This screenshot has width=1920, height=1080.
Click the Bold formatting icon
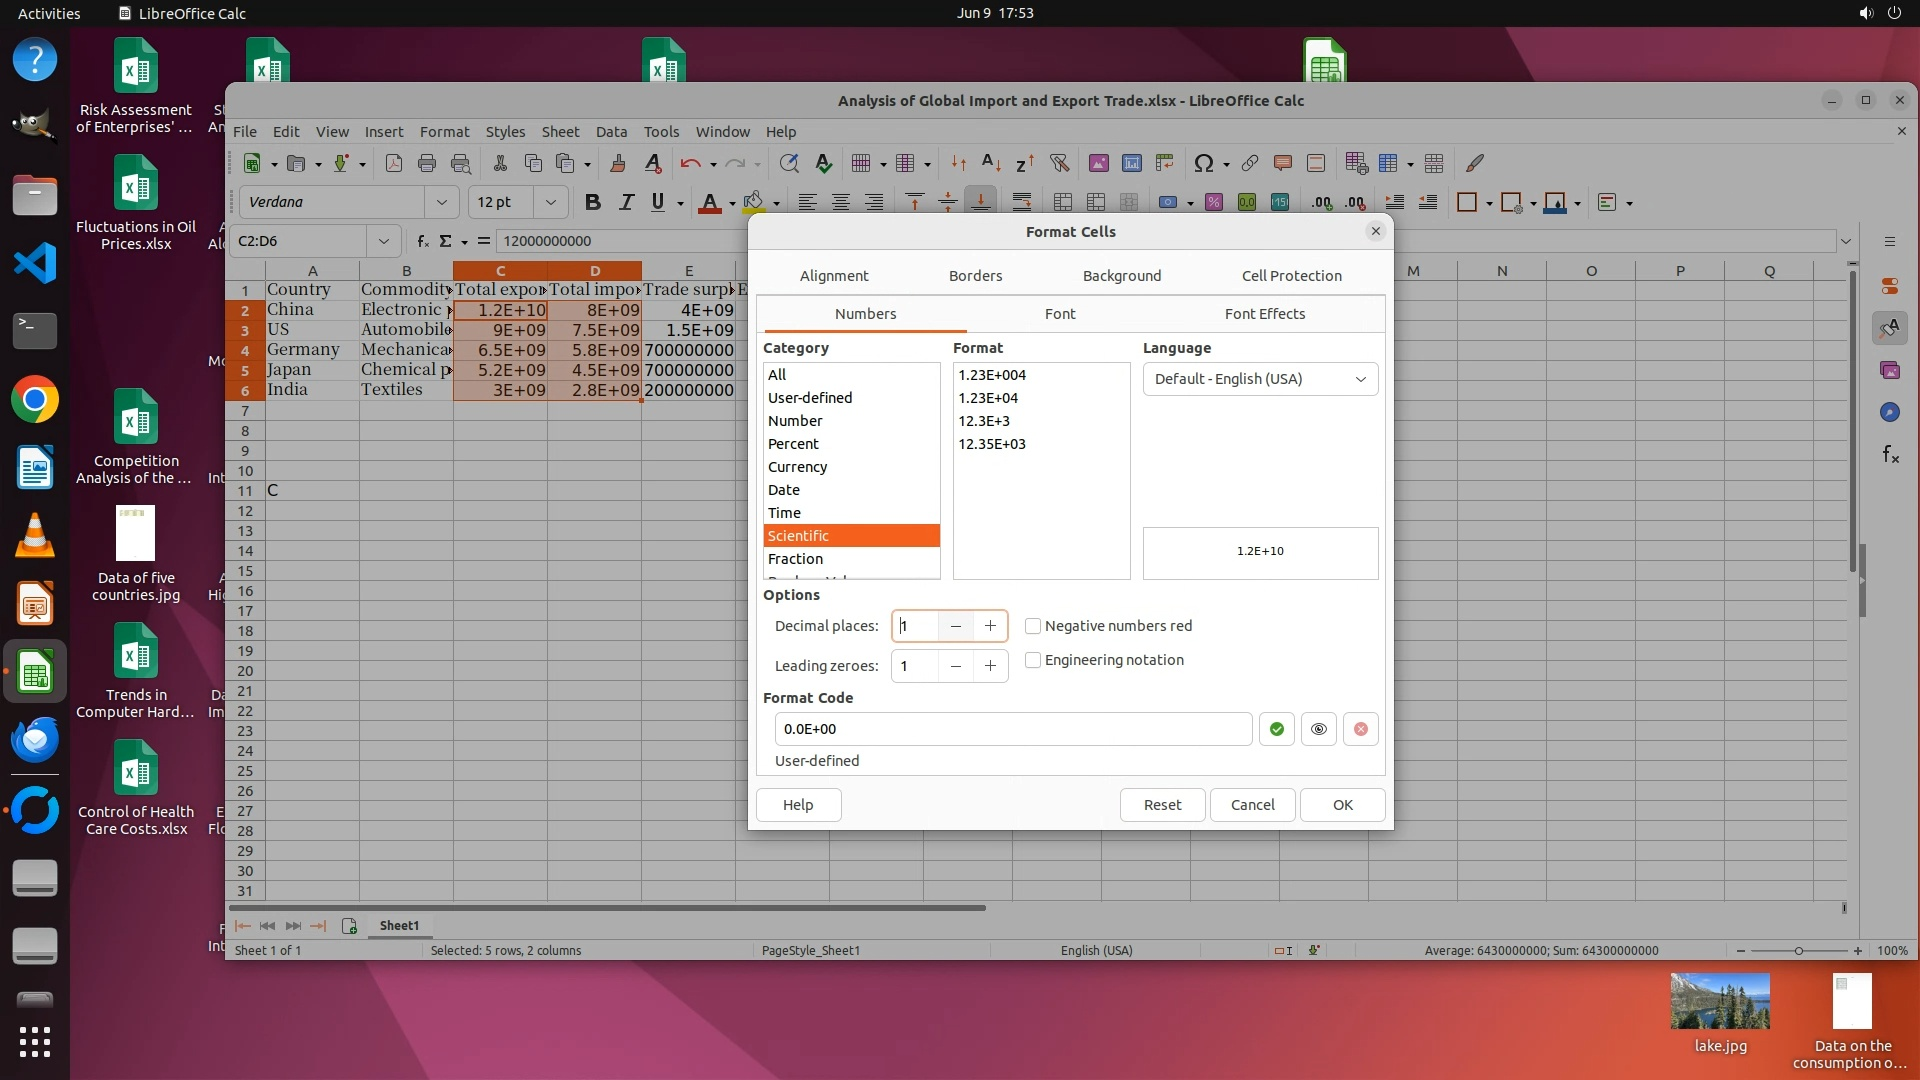point(592,202)
